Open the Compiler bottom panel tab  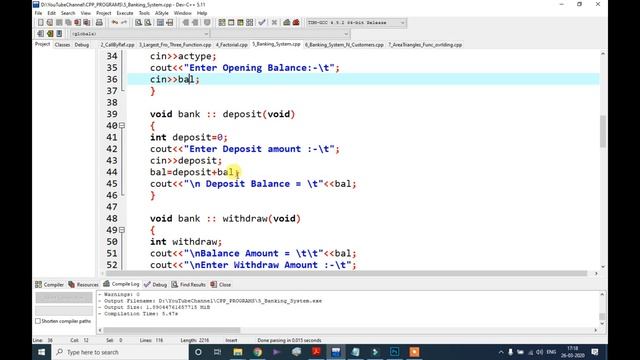pyautogui.click(x=49, y=284)
